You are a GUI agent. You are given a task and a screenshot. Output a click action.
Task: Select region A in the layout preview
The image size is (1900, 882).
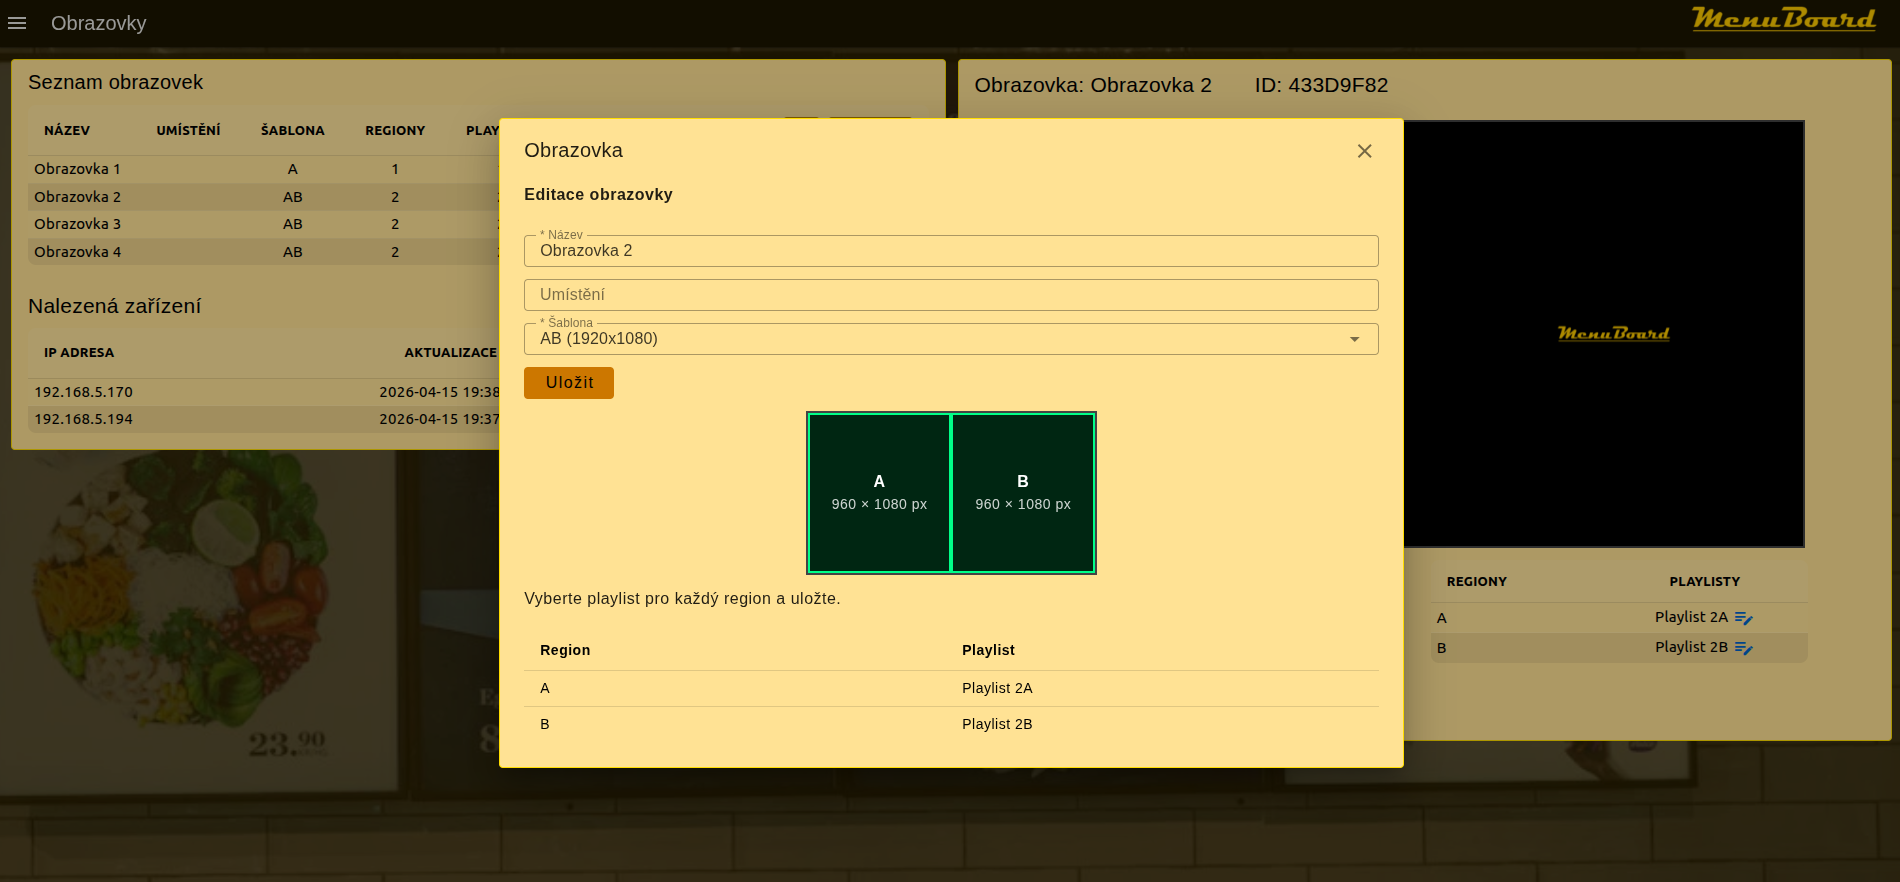tap(879, 493)
